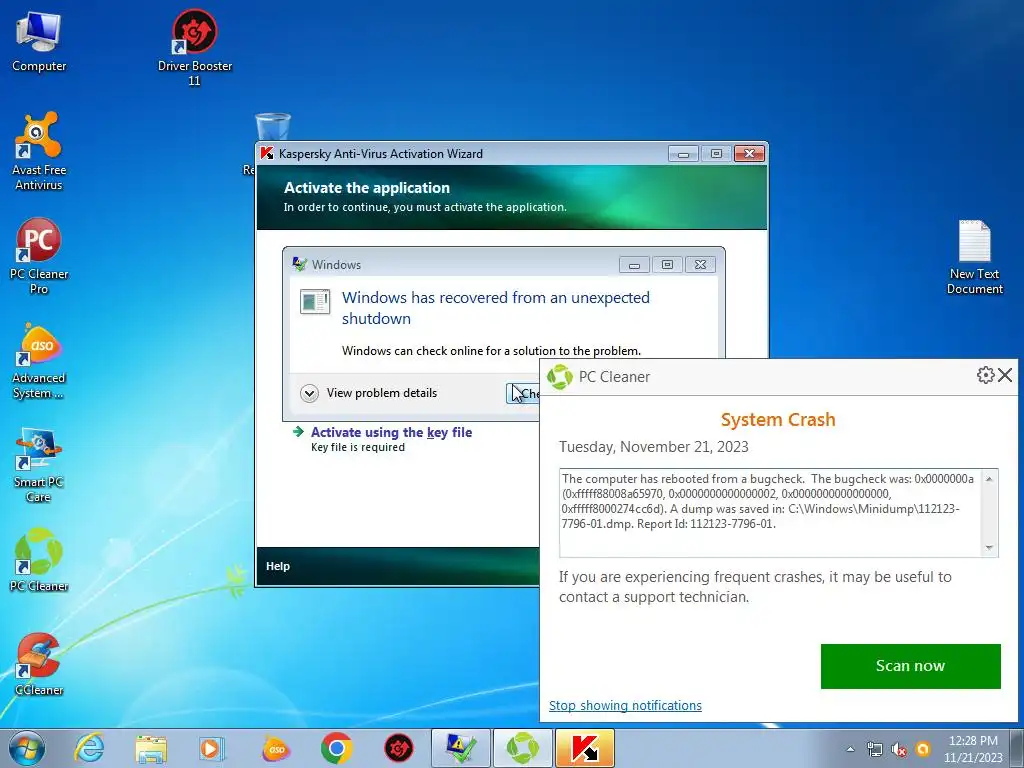Launch Driver Booster 11 shortcut
Viewport: 1024px width, 768px height.
coord(195,47)
